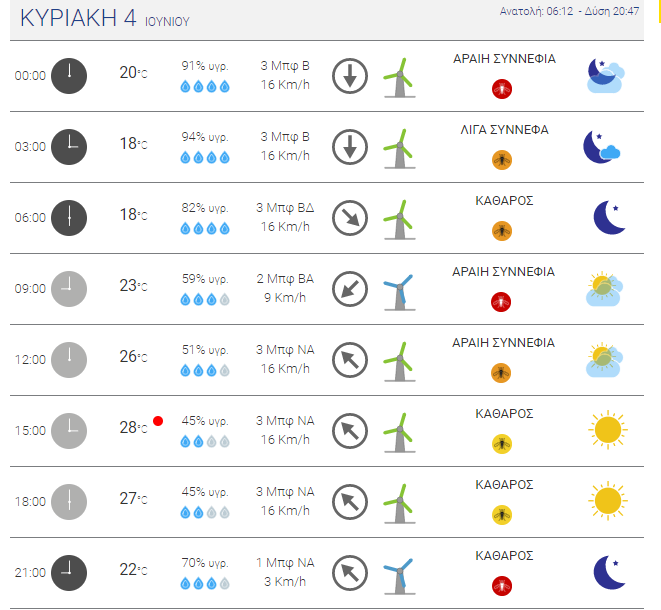
Task: Click the sun icon at 15:00
Action: point(607,430)
